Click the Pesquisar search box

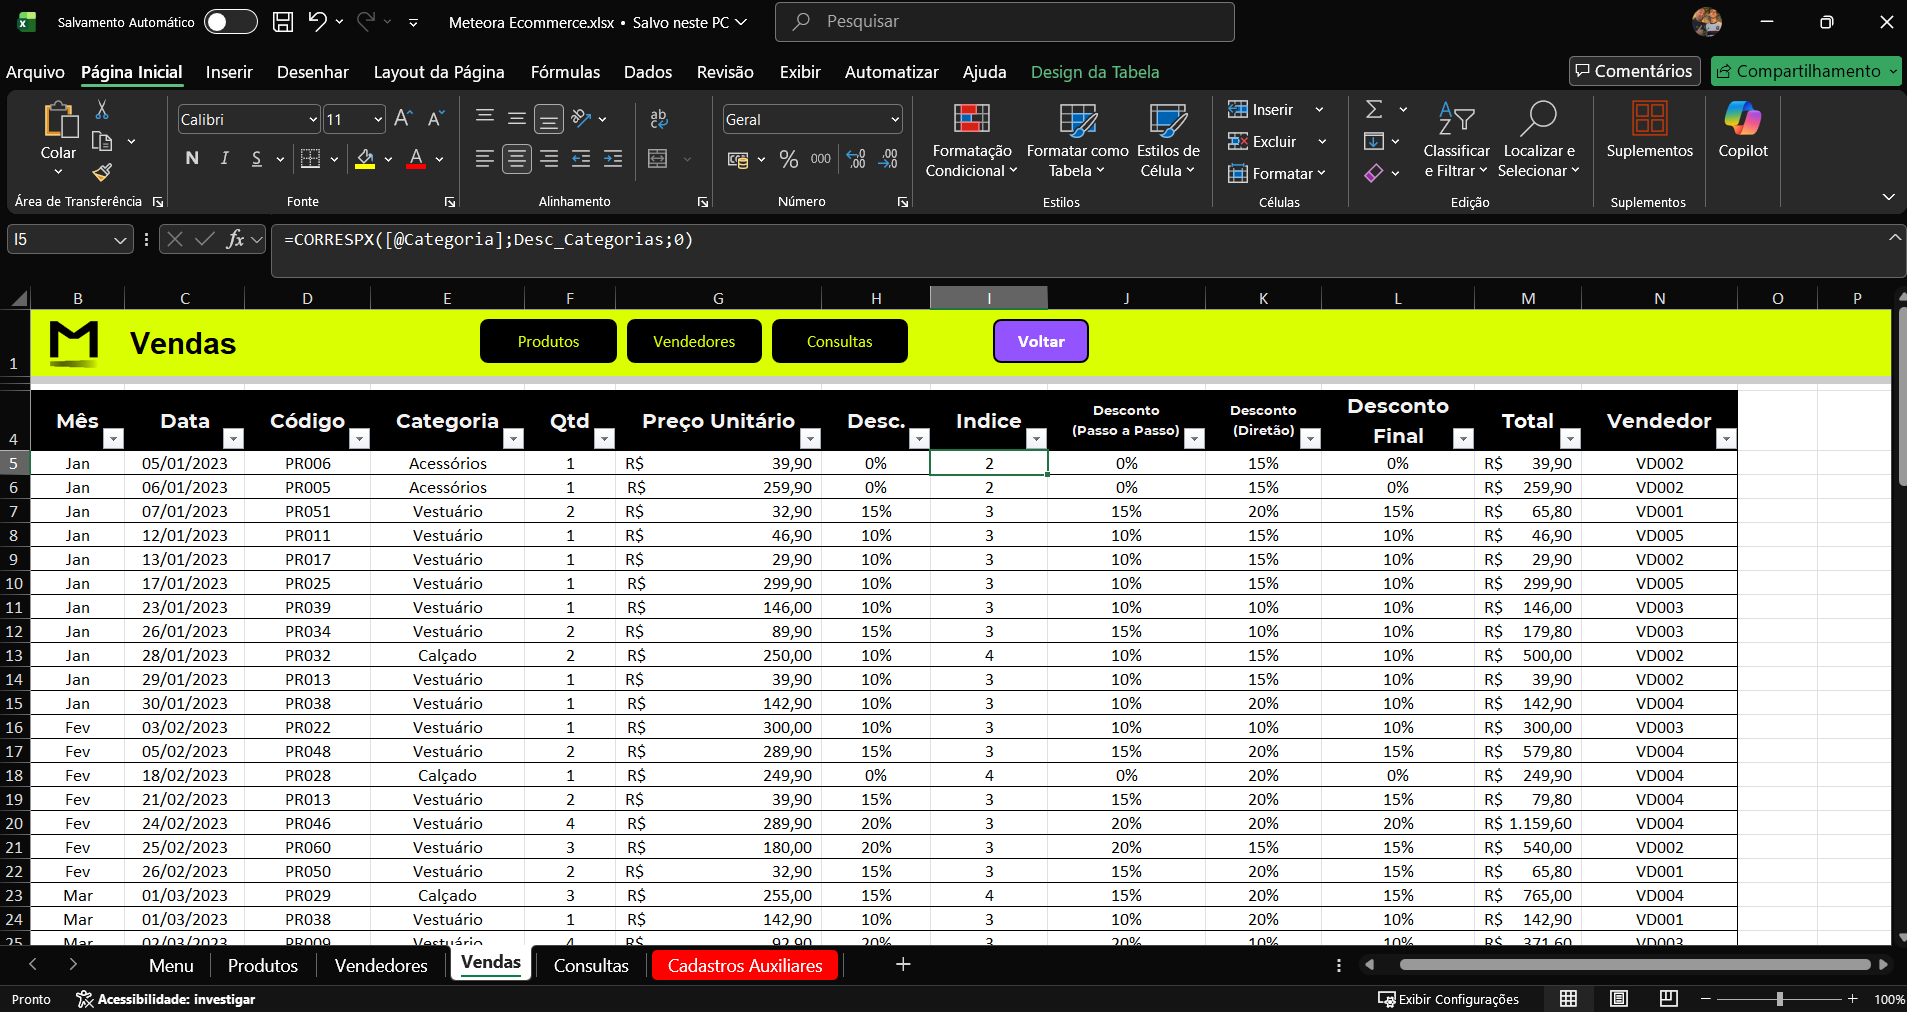pos(1004,22)
